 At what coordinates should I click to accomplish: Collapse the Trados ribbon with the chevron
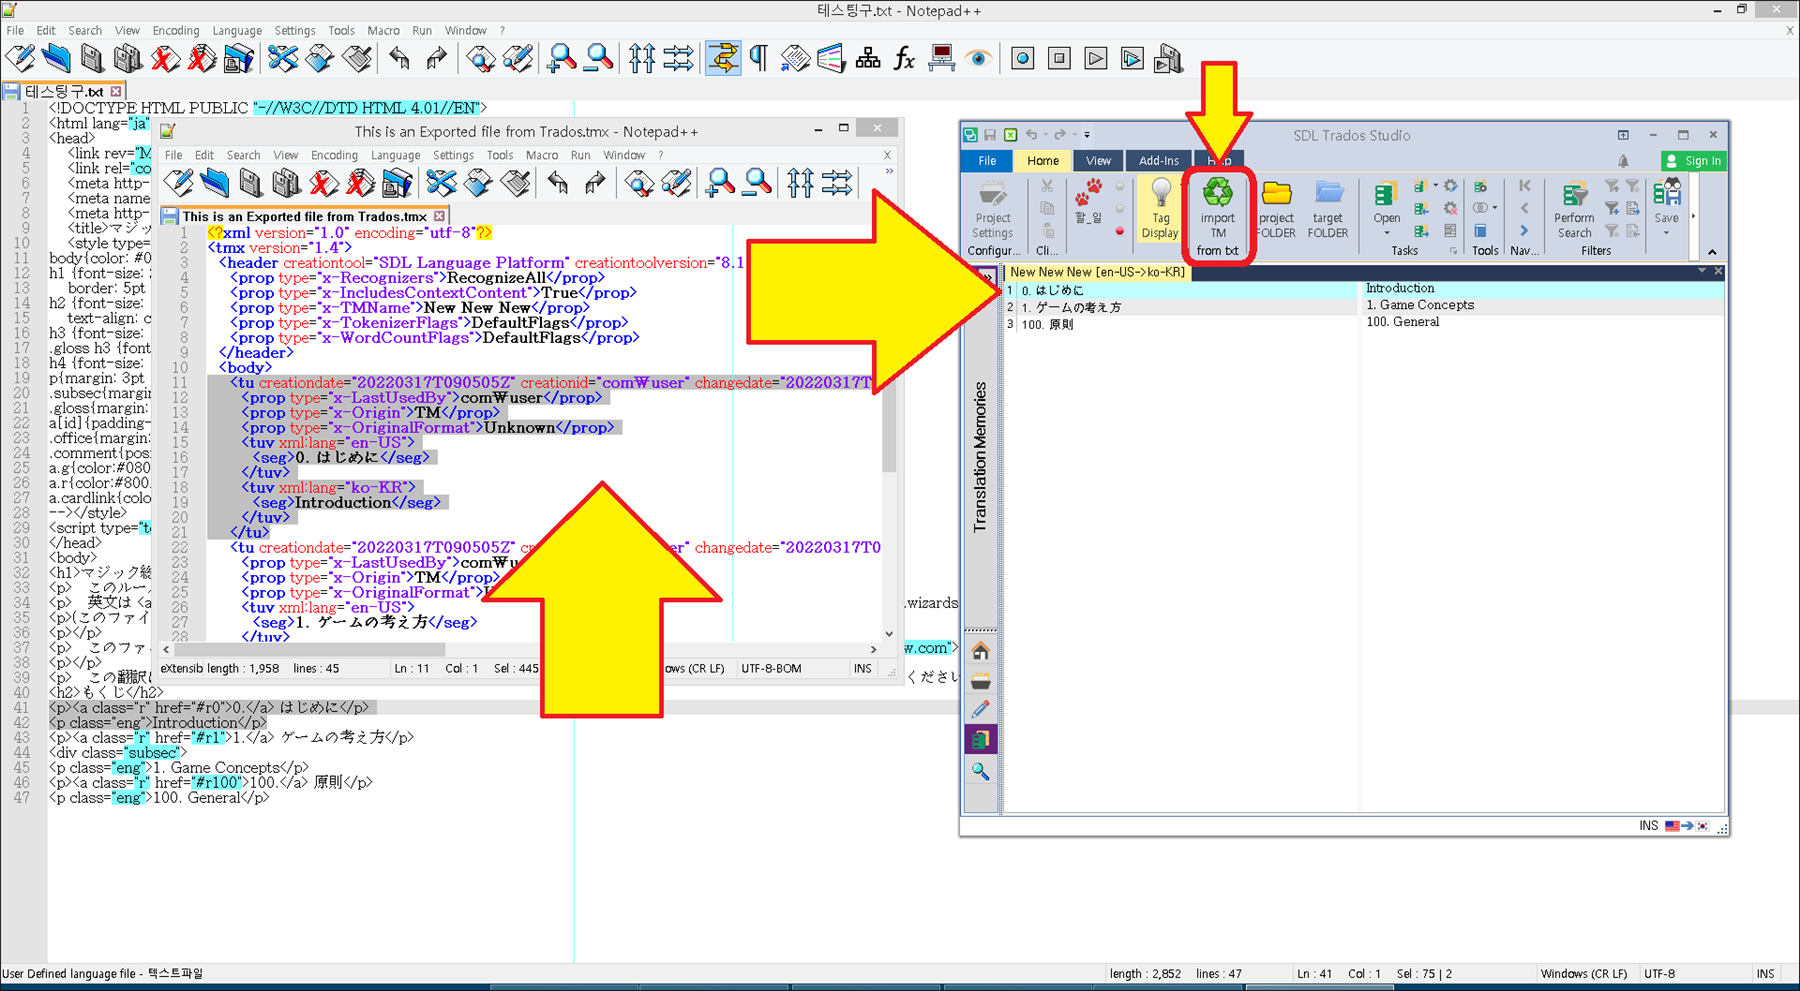coord(1712,252)
